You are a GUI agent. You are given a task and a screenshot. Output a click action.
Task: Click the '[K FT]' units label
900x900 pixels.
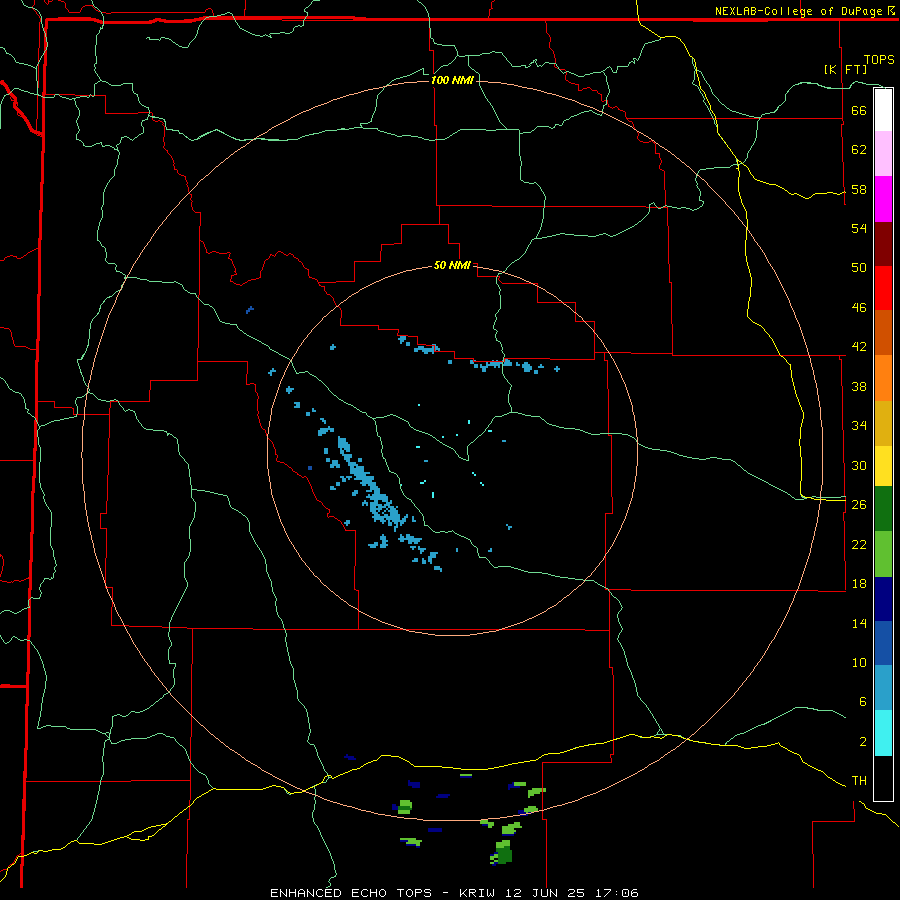point(845,69)
